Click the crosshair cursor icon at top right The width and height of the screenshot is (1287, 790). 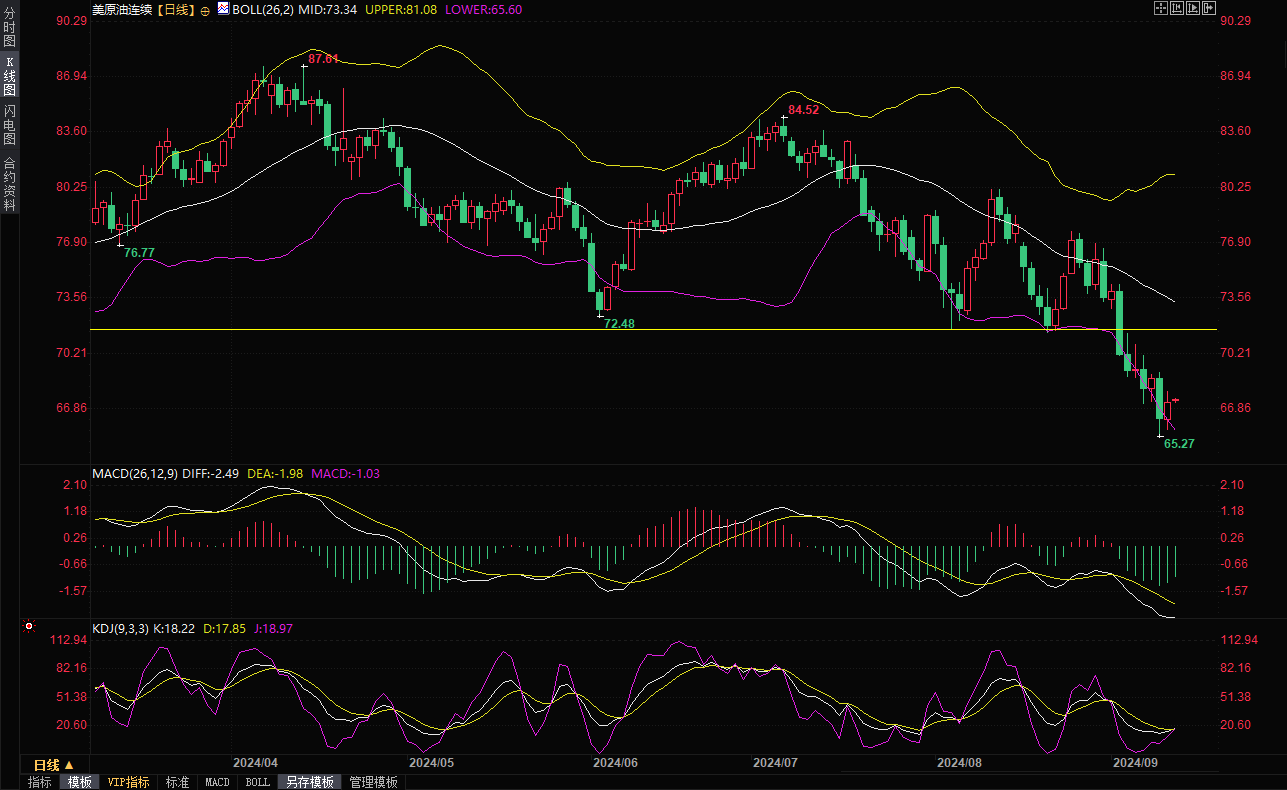[1160, 9]
